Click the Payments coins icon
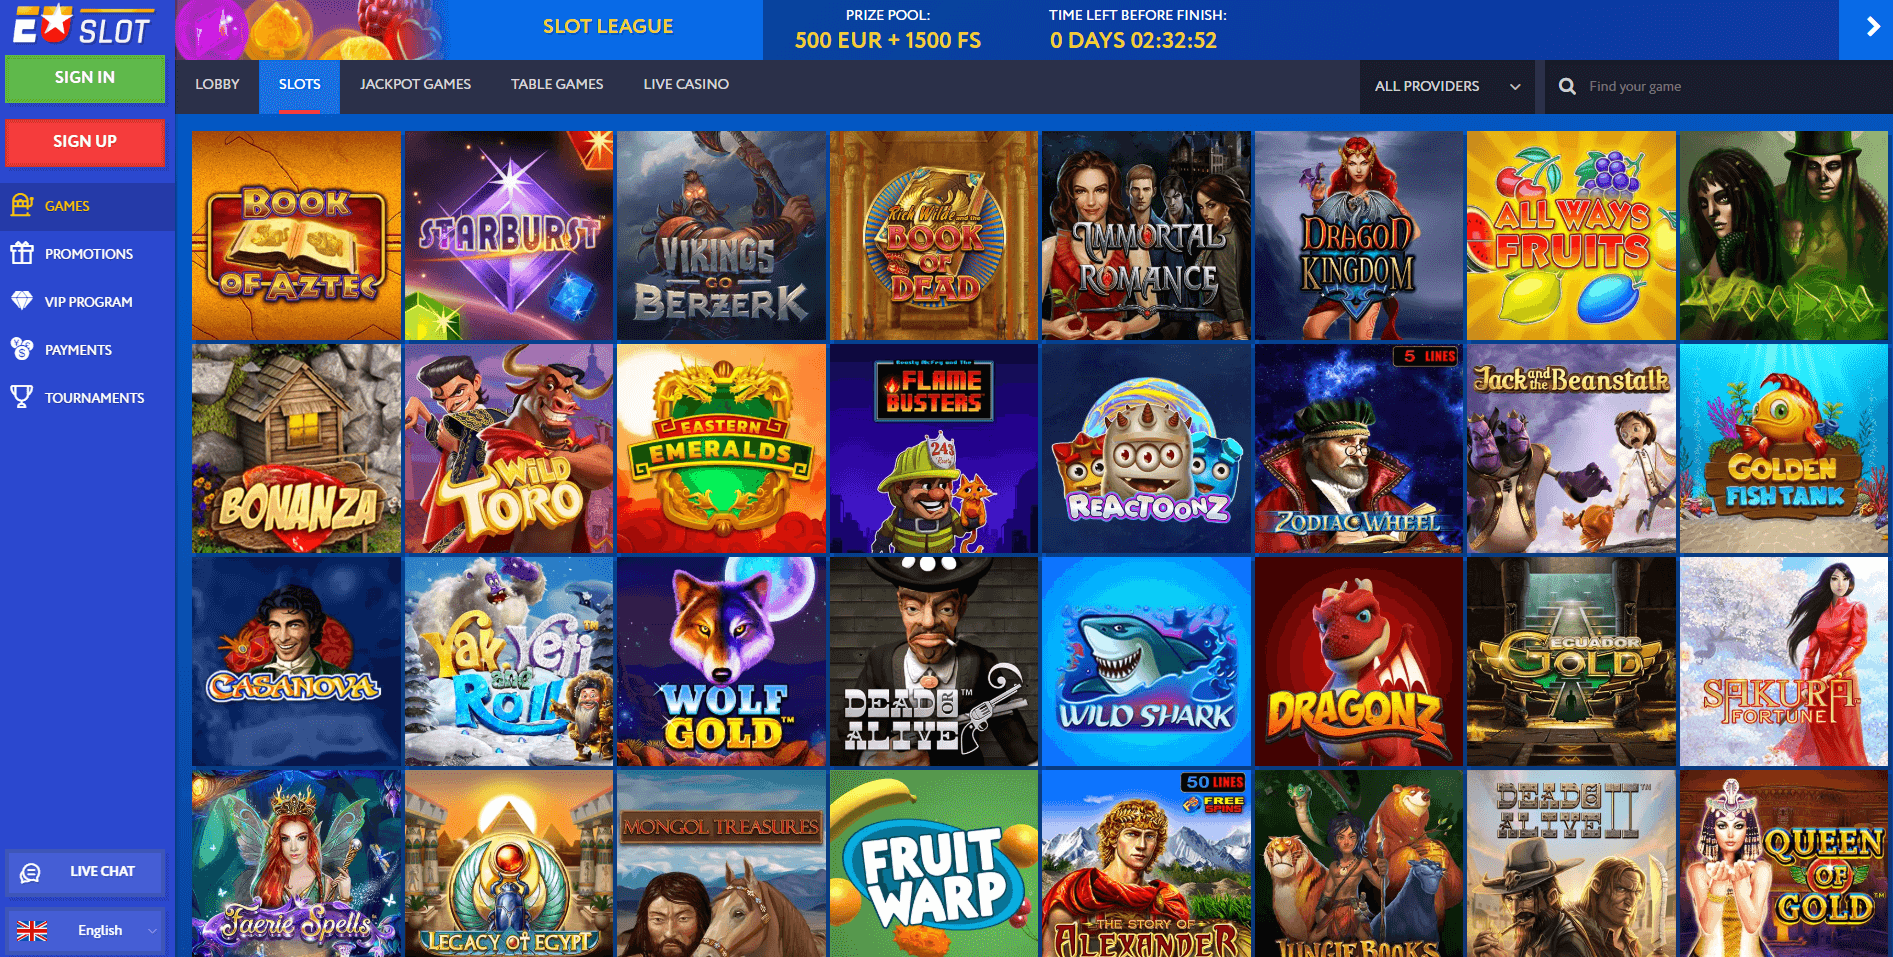 22,349
